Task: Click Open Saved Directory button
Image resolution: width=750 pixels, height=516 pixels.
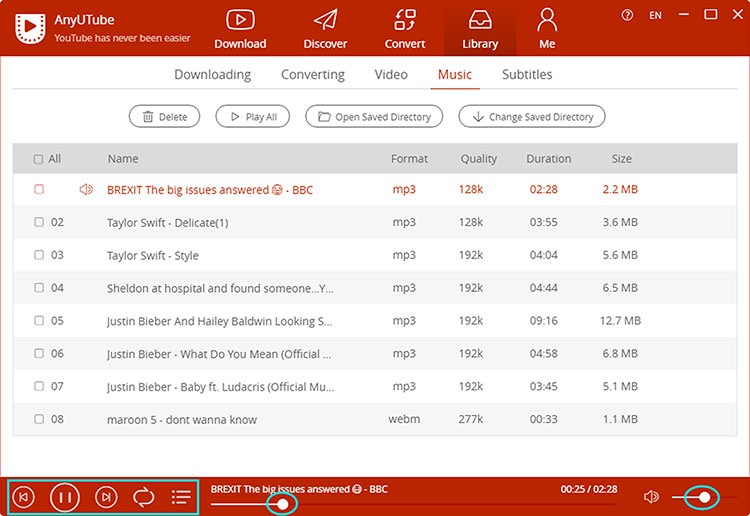Action: point(374,116)
